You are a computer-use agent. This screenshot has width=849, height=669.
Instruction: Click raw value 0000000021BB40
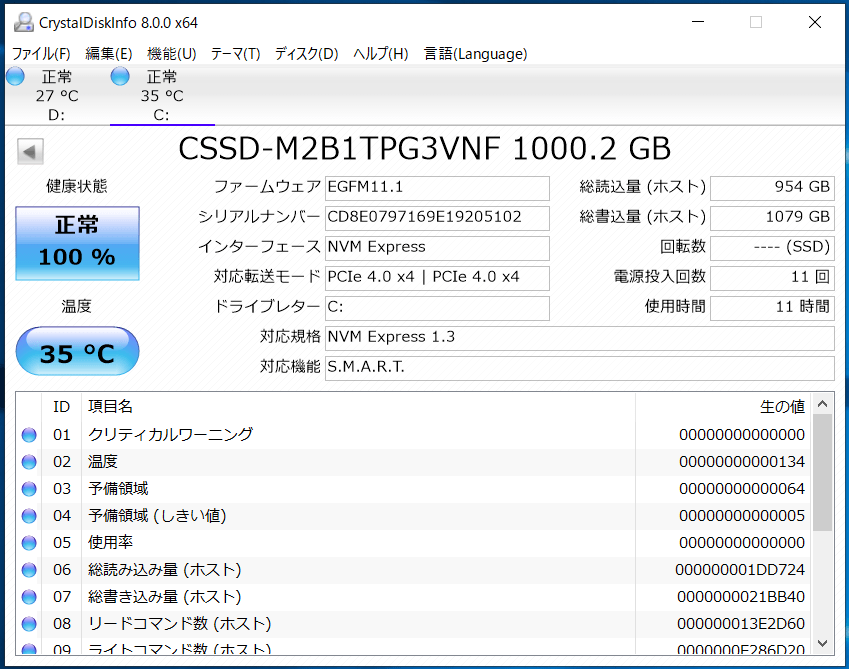click(741, 596)
